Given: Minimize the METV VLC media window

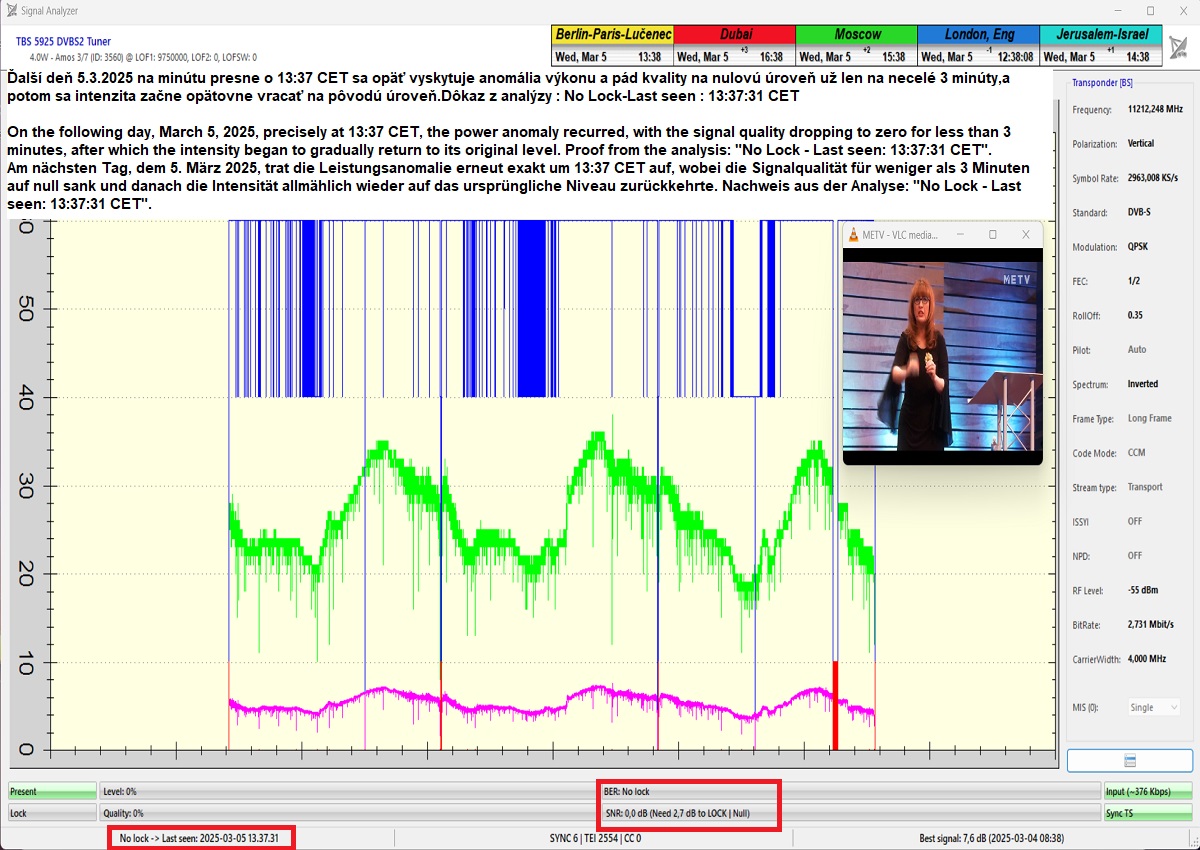Looking at the screenshot, I should point(959,235).
